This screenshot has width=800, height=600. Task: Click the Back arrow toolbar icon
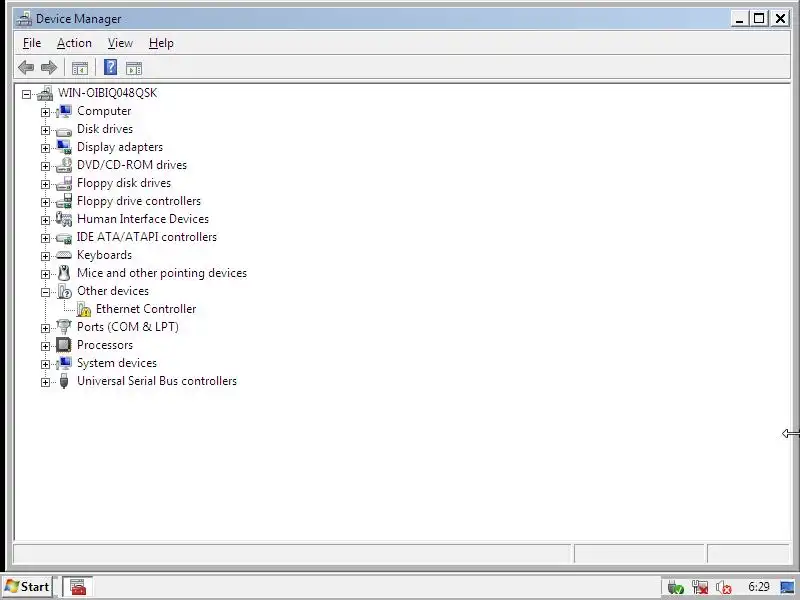coord(26,67)
